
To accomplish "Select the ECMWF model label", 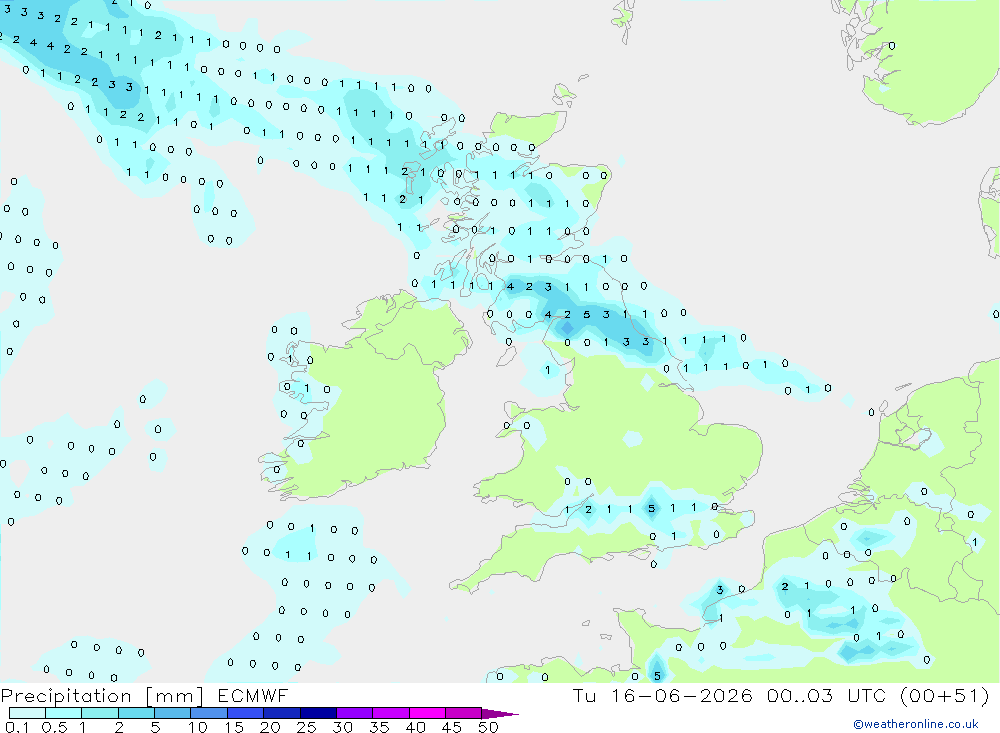I will pos(253,695).
